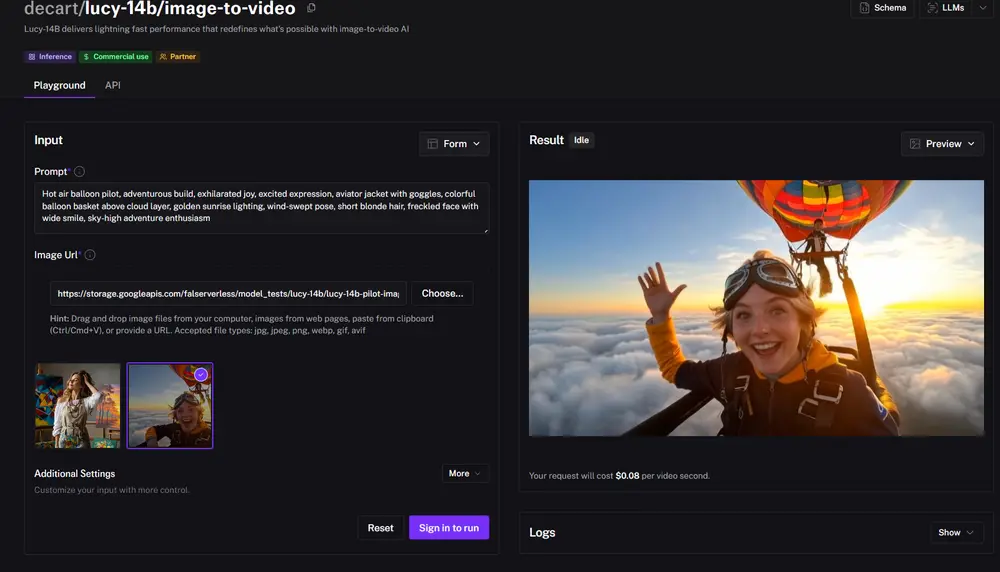Click the Choose... file button
The image size is (1000, 572).
tap(442, 294)
